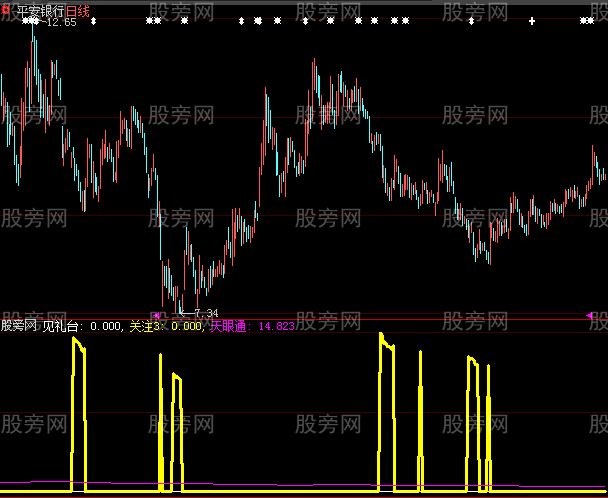This screenshot has height=498, width=608.
Task: Select the 见礼台 indicator label
Action: 64,325
